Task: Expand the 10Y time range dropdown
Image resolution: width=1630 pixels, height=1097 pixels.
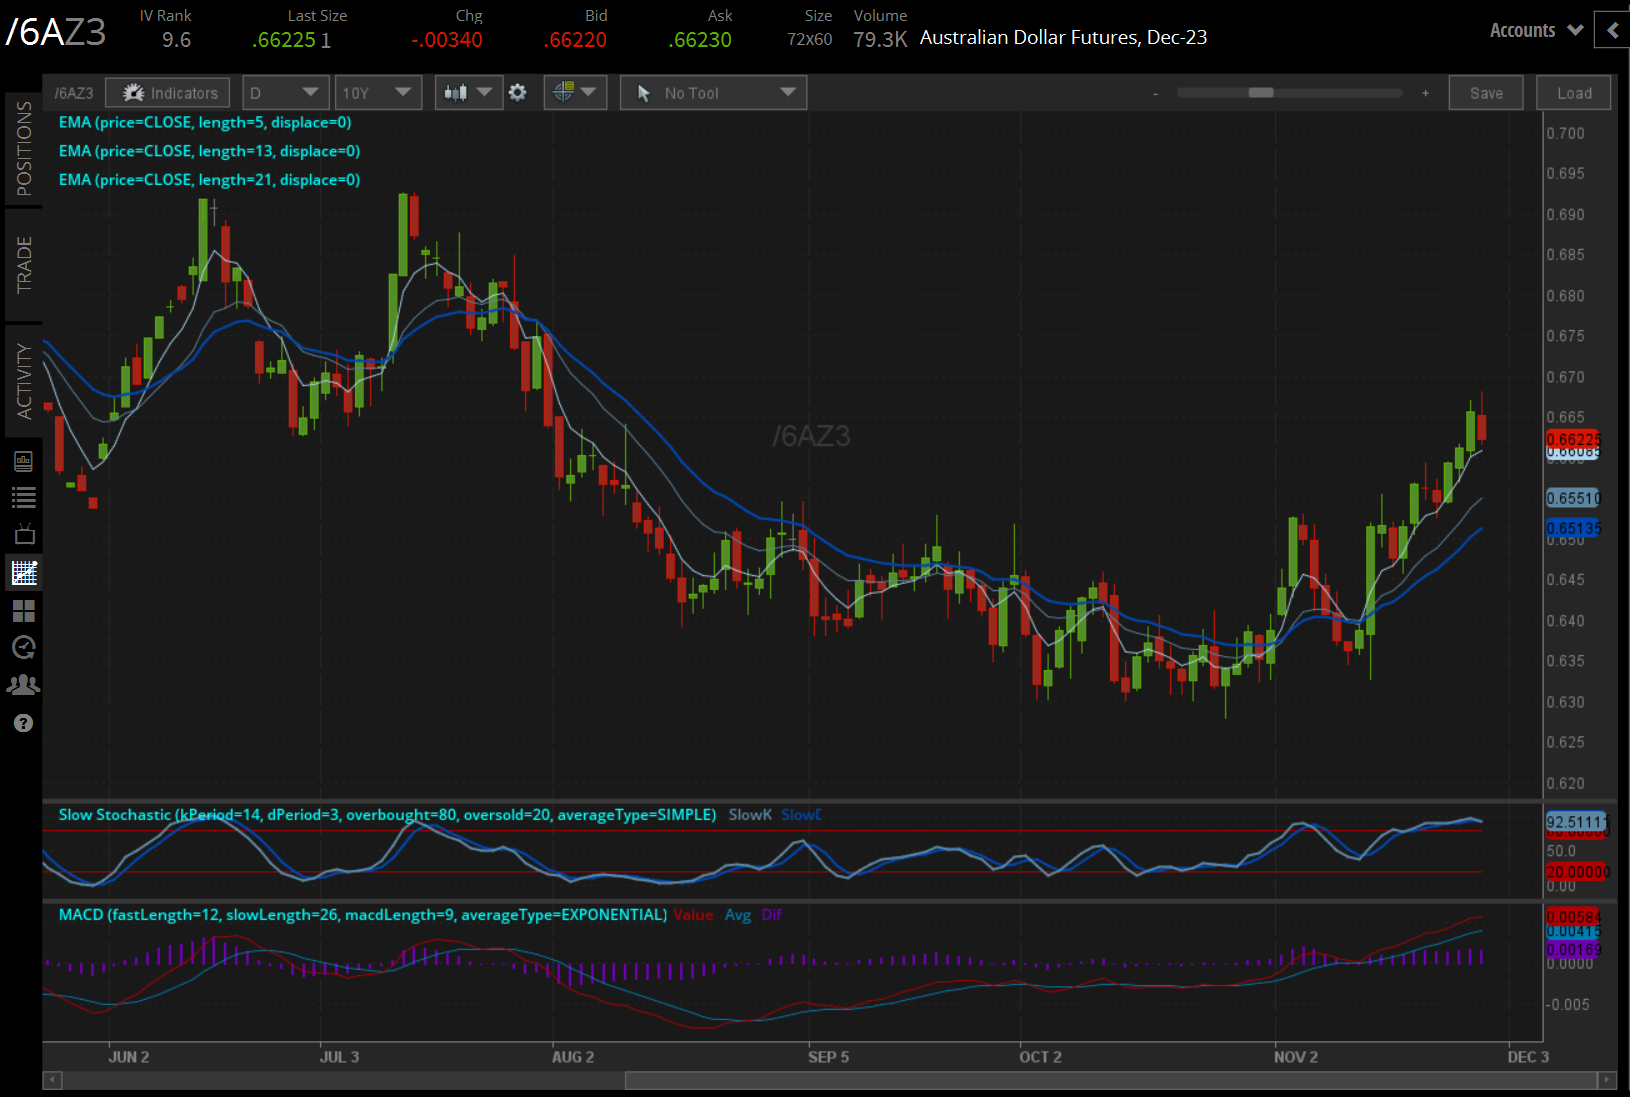Action: click(x=378, y=93)
